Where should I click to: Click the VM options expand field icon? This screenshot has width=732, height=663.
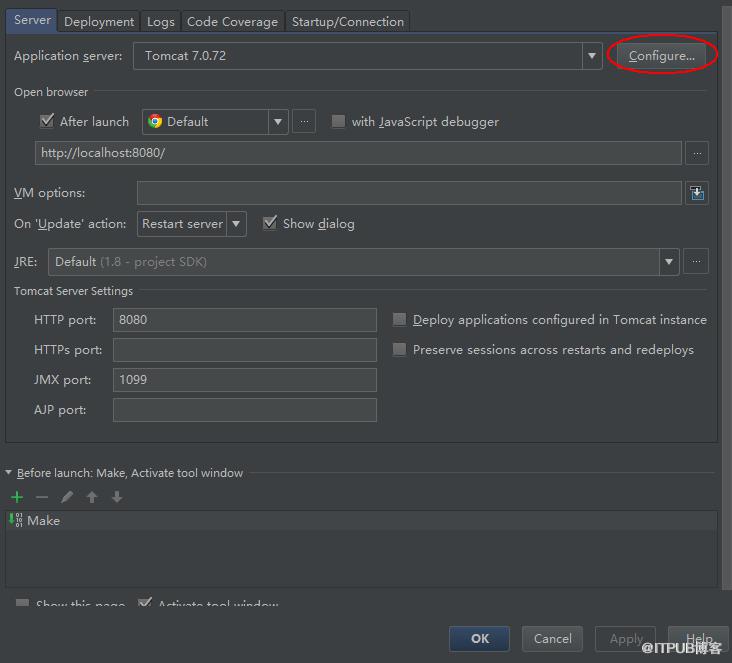697,193
